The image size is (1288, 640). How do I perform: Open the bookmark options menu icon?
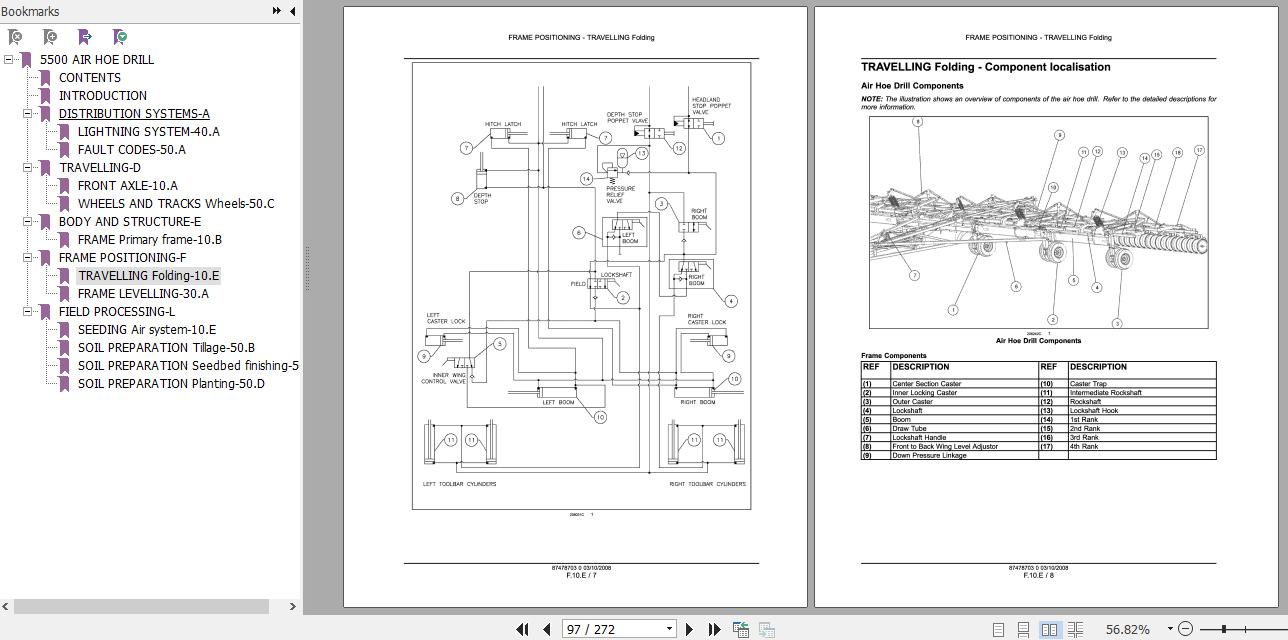pos(118,36)
